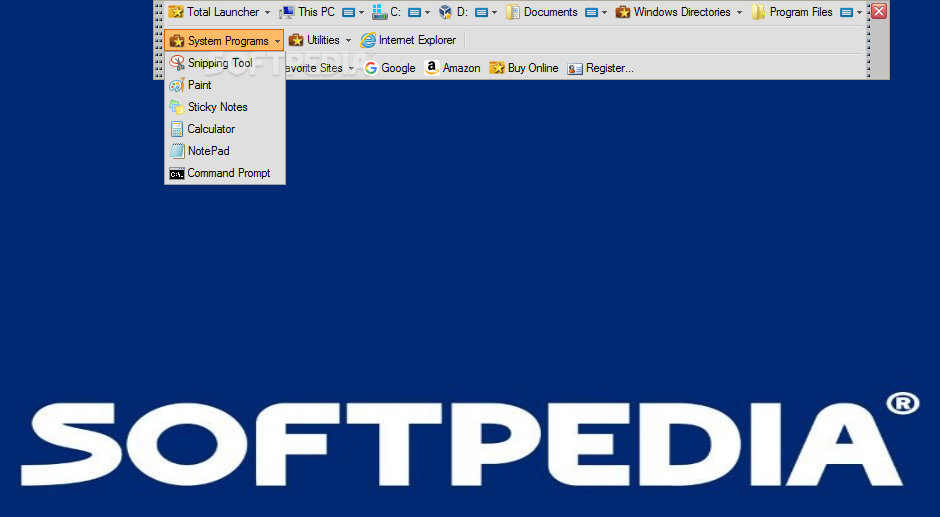Open Sticky Notes from the menu

point(225,107)
